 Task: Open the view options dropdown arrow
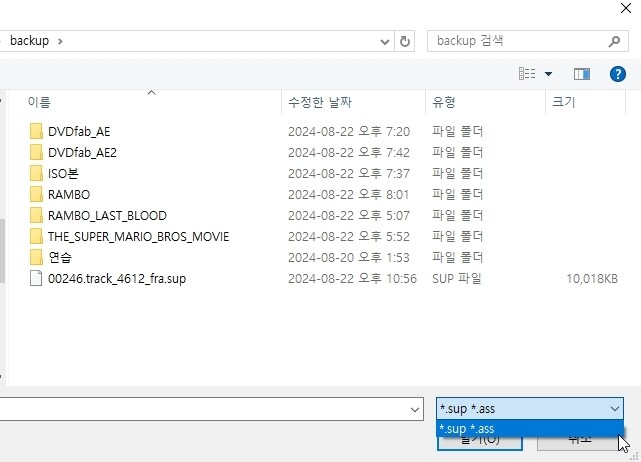549,74
